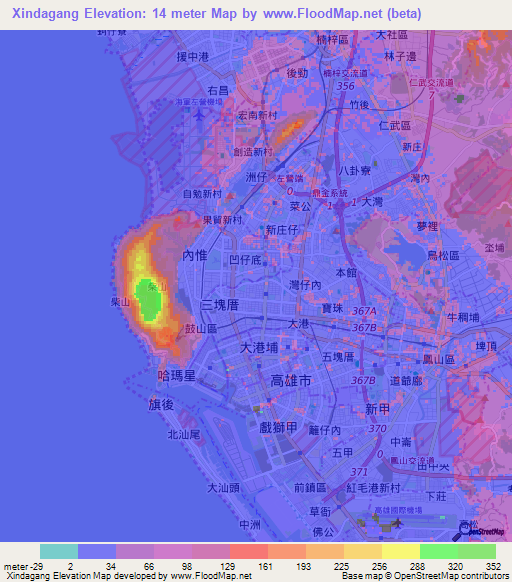This screenshot has height=582, width=512.
Task: Click the 楠梓區 district label
Action: tap(332, 40)
